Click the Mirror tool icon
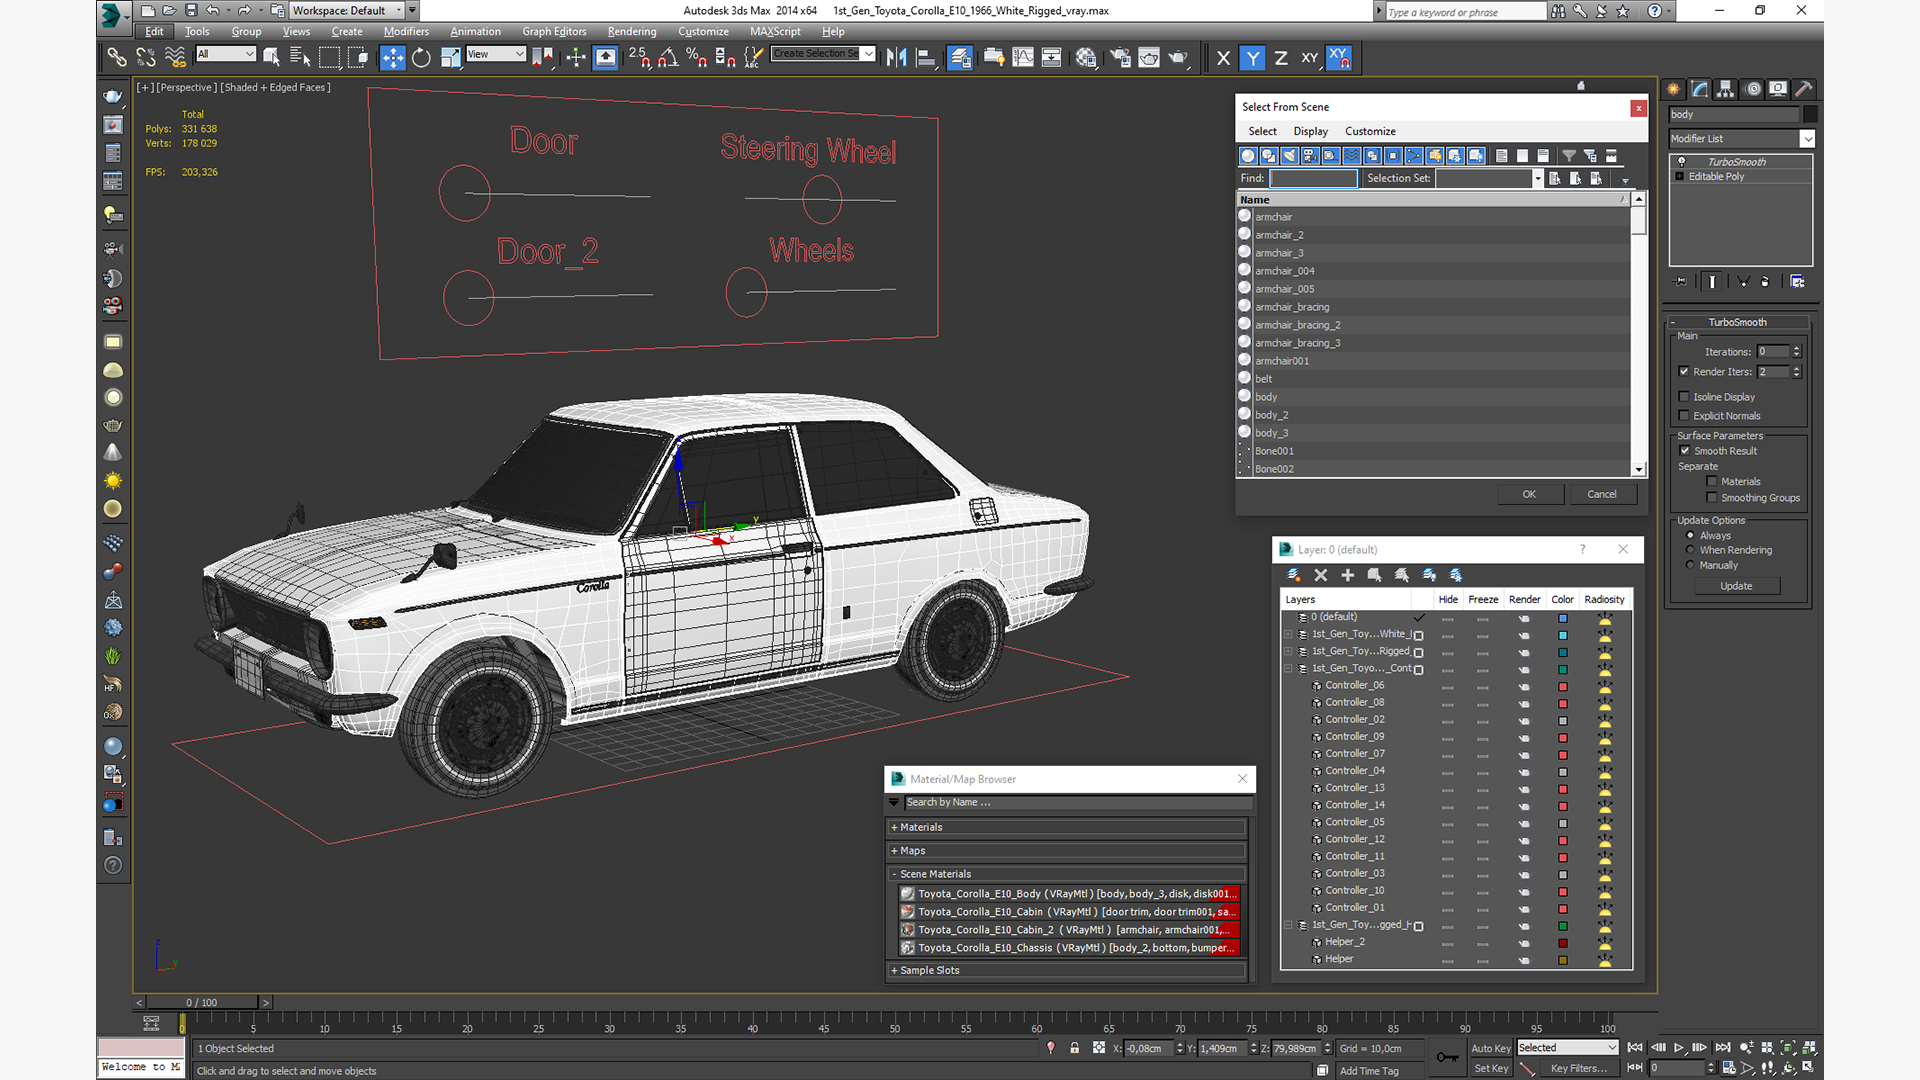Image resolution: width=1920 pixels, height=1080 pixels. [x=897, y=58]
